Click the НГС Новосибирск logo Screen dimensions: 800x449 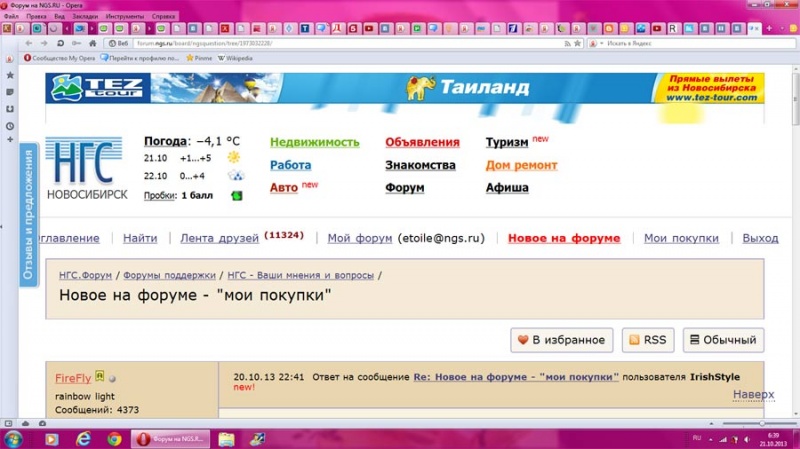(85, 168)
